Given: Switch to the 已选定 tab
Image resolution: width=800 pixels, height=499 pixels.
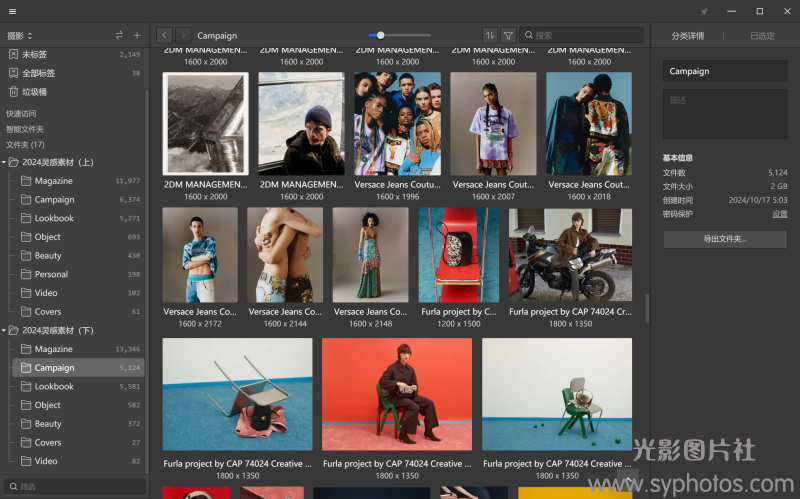Looking at the screenshot, I should pos(762,36).
